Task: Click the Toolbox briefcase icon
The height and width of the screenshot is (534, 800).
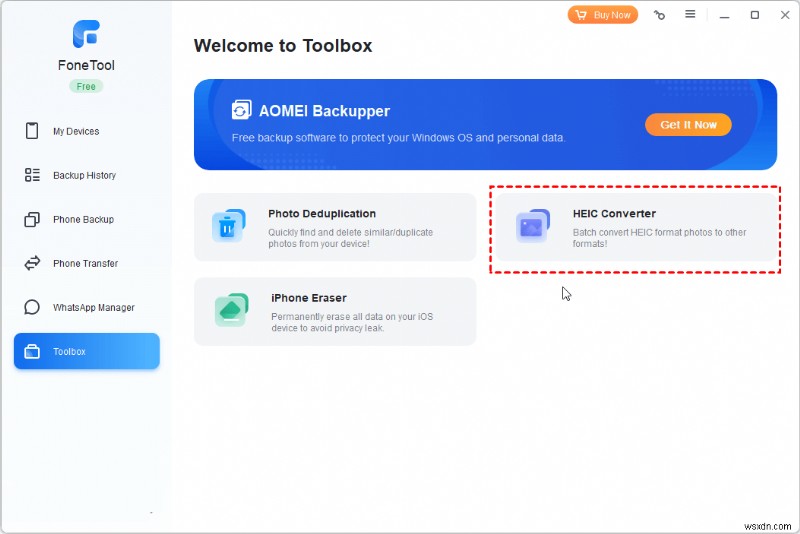Action: (32, 351)
